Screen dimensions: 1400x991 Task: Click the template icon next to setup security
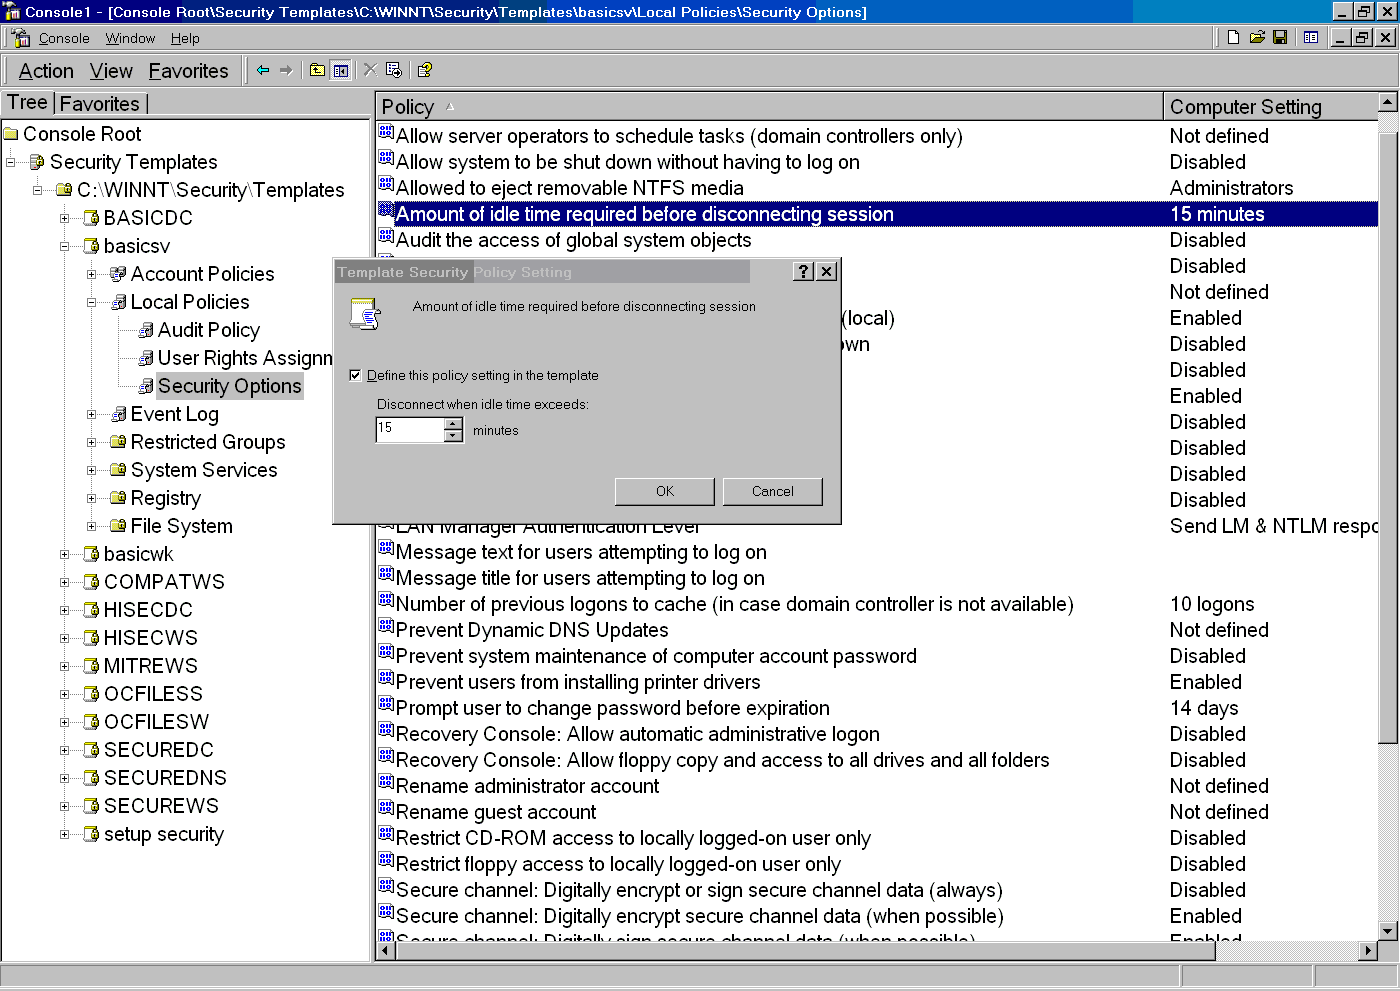click(x=92, y=834)
